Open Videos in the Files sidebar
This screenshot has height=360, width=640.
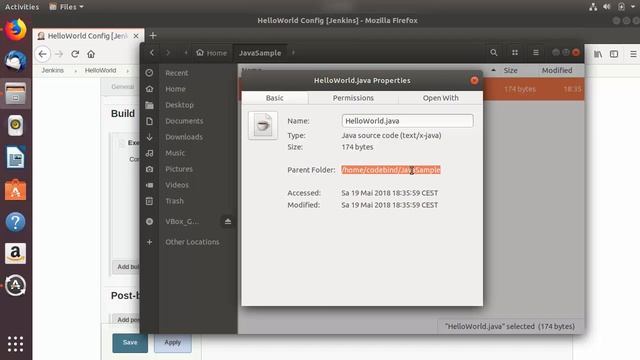coord(177,185)
